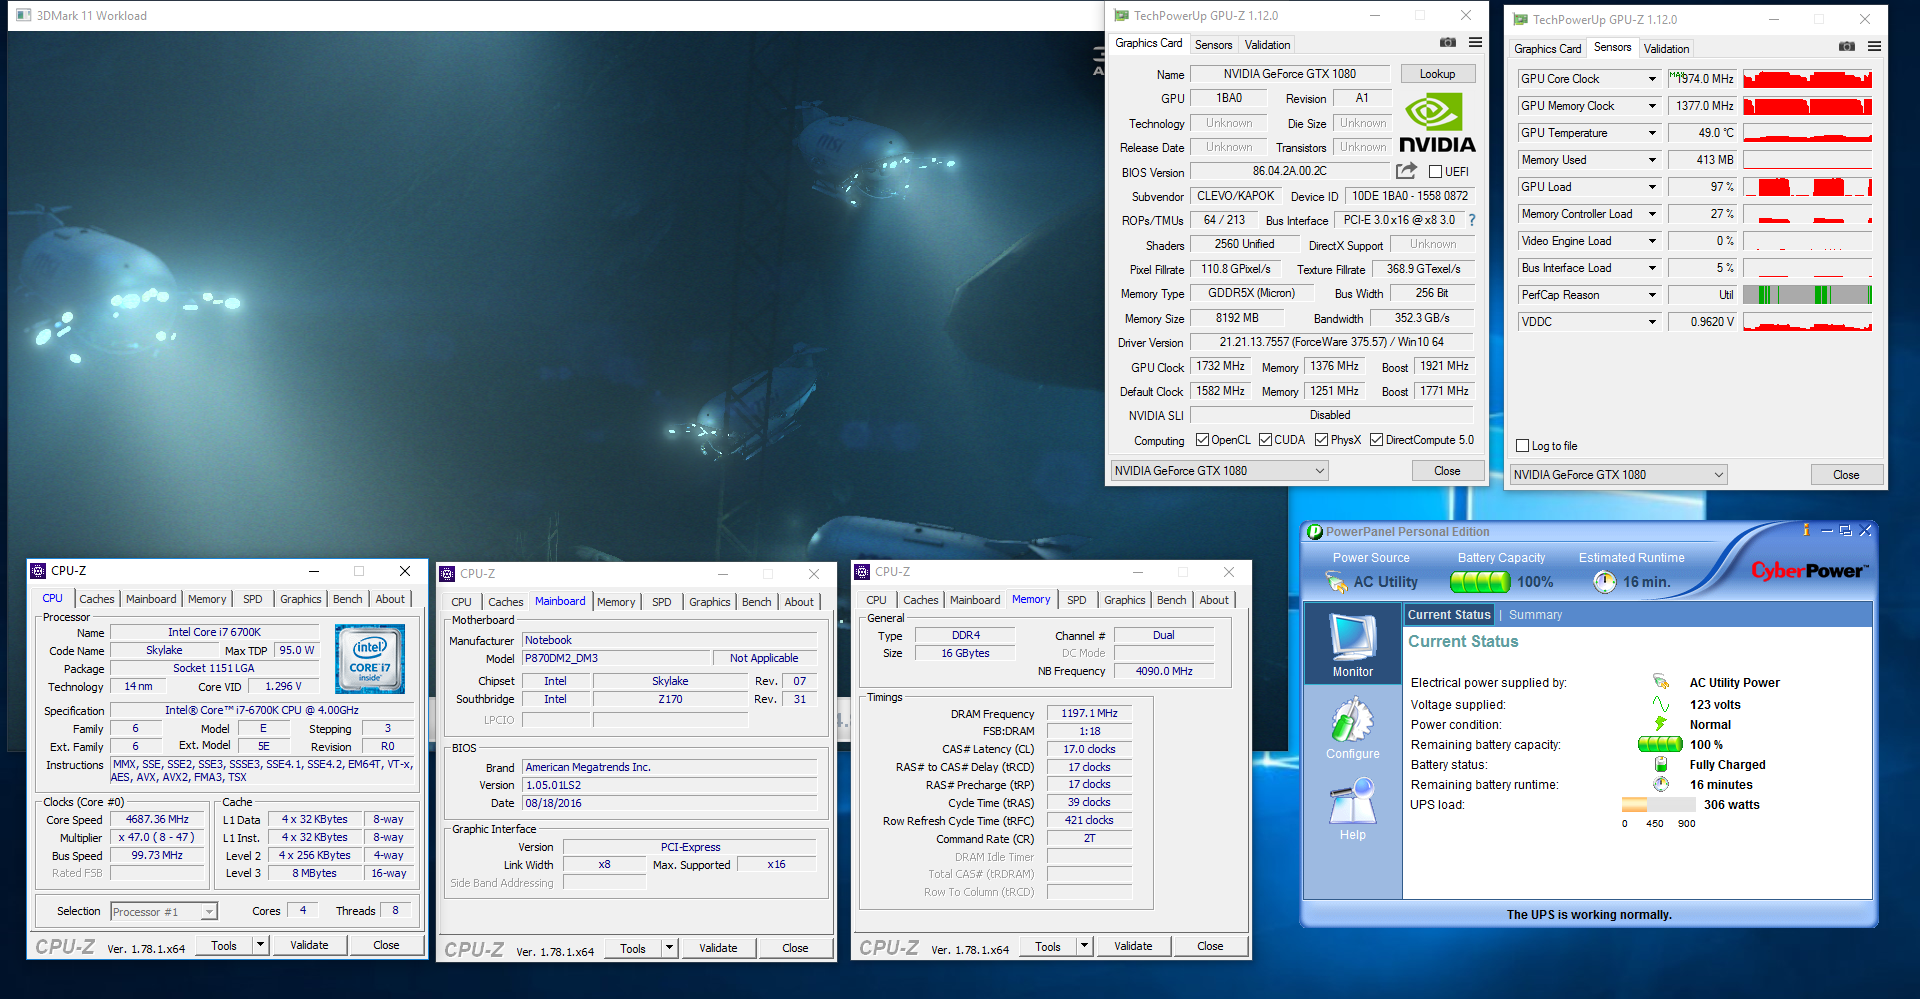Image resolution: width=1920 pixels, height=999 pixels.
Task: Click the voltage supplied sine wave icon
Action: pyautogui.click(x=1660, y=704)
